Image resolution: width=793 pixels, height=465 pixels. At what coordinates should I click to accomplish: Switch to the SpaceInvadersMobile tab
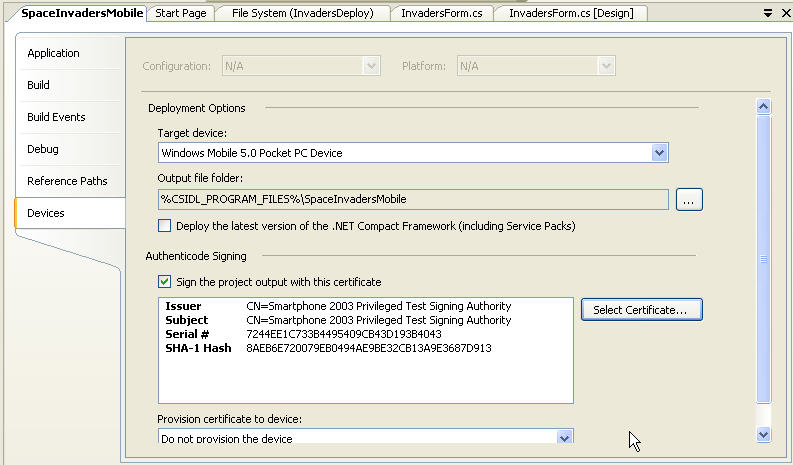(81, 13)
